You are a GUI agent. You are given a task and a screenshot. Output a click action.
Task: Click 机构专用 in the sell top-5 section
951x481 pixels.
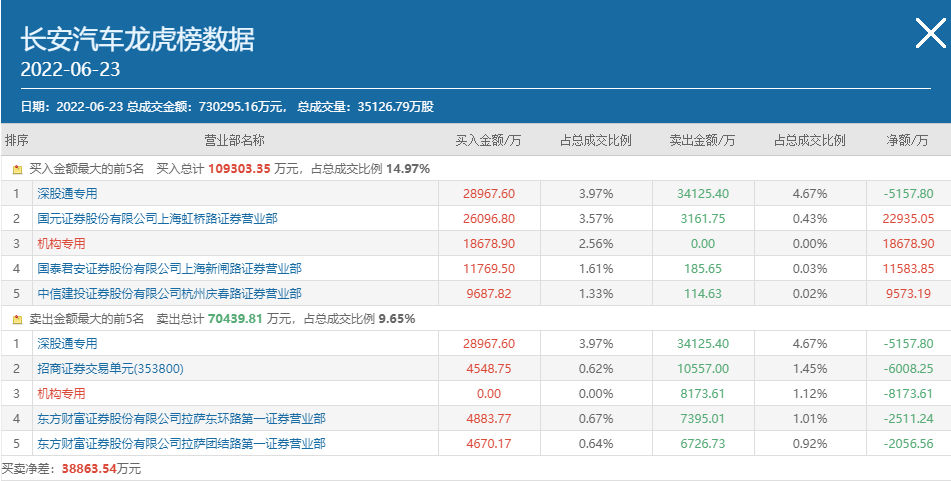point(61,394)
